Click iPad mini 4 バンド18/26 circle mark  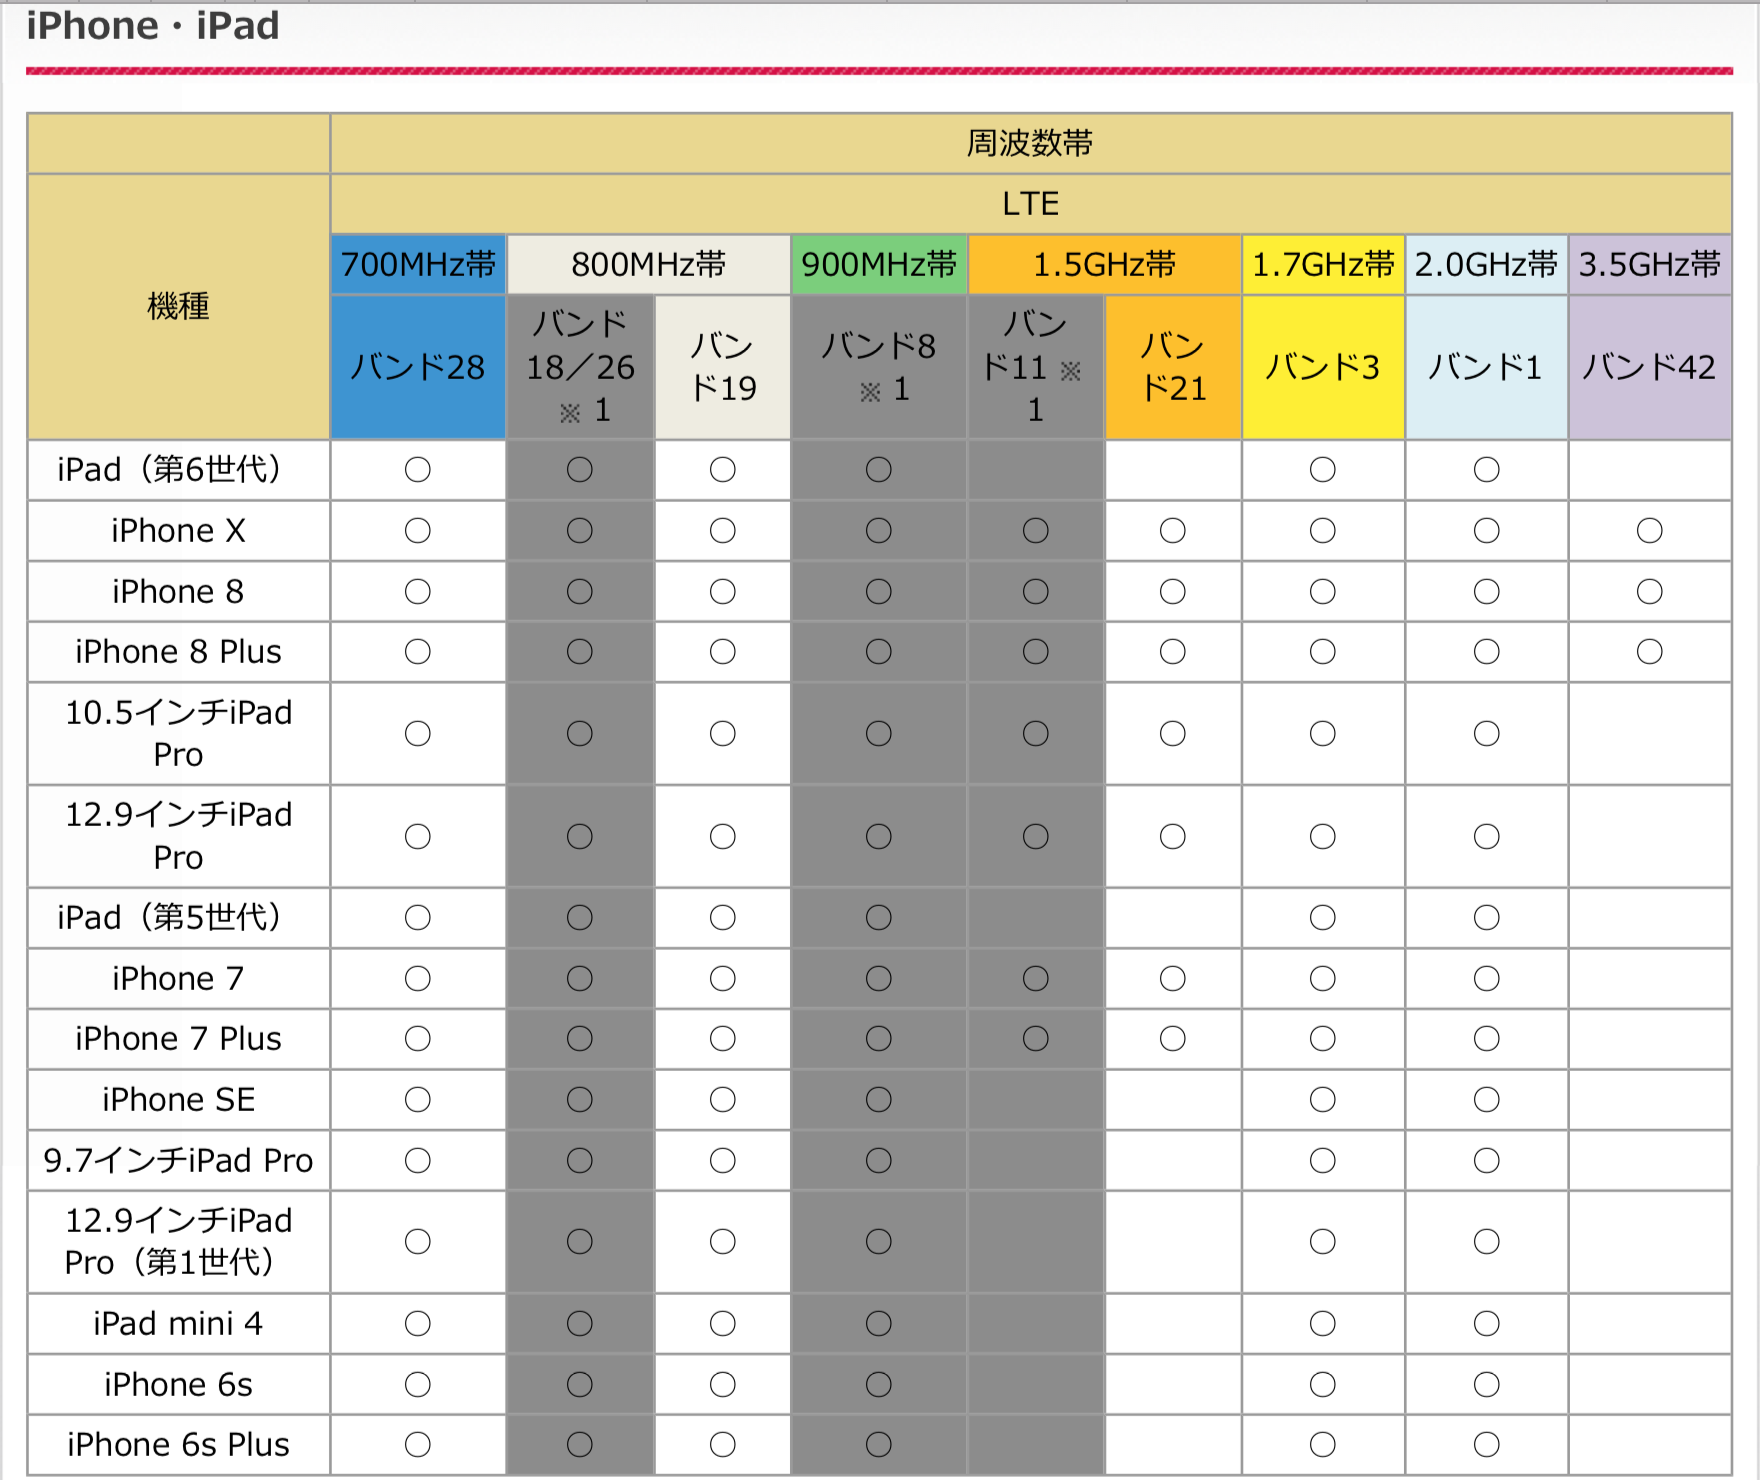[x=580, y=1324]
